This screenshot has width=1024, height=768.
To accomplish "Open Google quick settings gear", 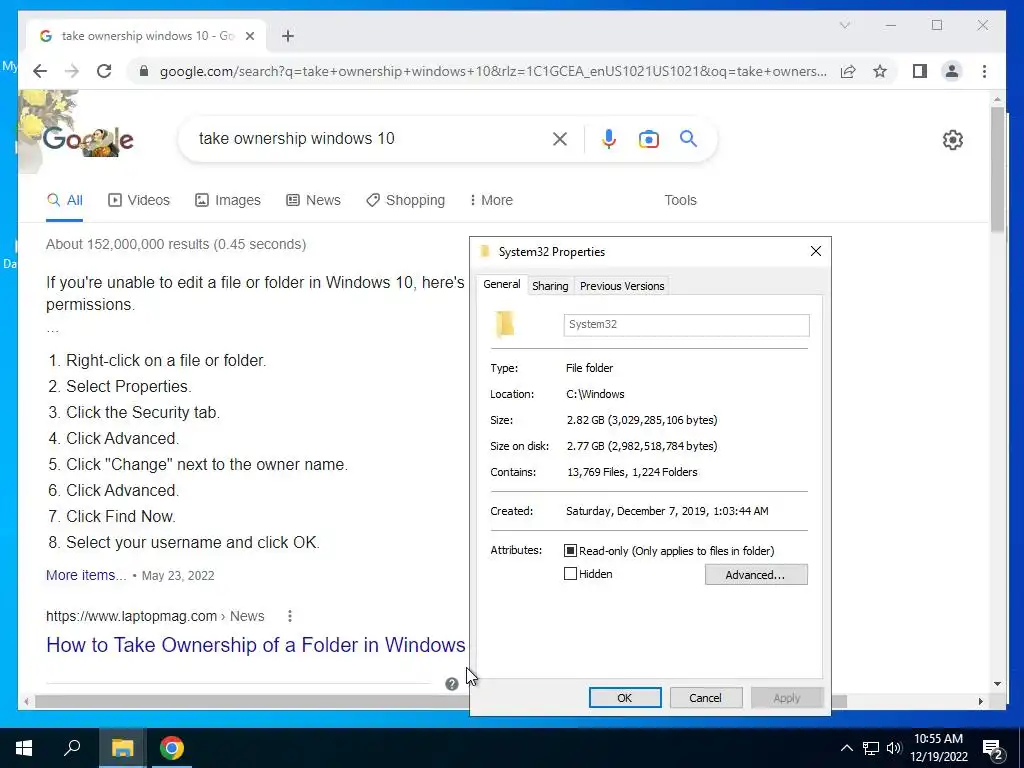I will [x=953, y=140].
